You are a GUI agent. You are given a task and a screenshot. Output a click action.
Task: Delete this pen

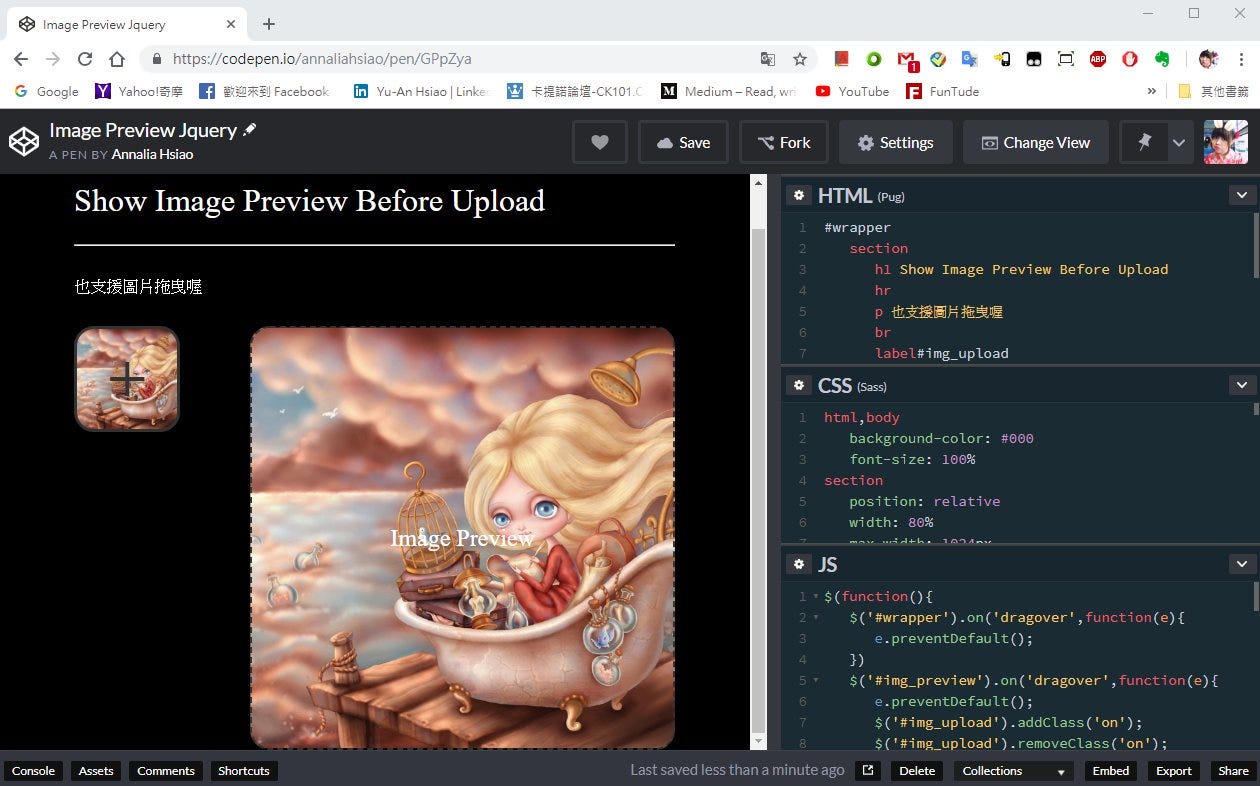coord(917,770)
